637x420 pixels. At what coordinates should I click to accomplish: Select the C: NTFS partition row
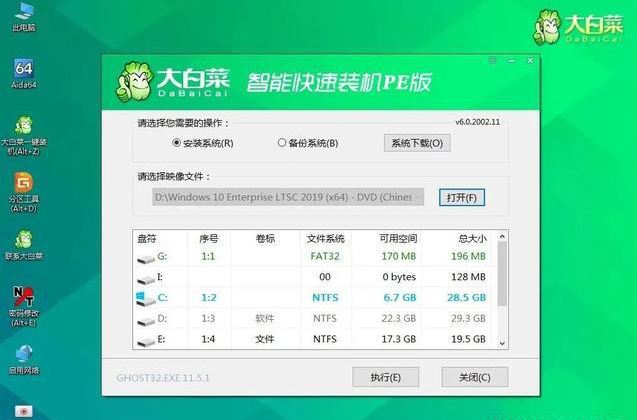click(x=320, y=297)
